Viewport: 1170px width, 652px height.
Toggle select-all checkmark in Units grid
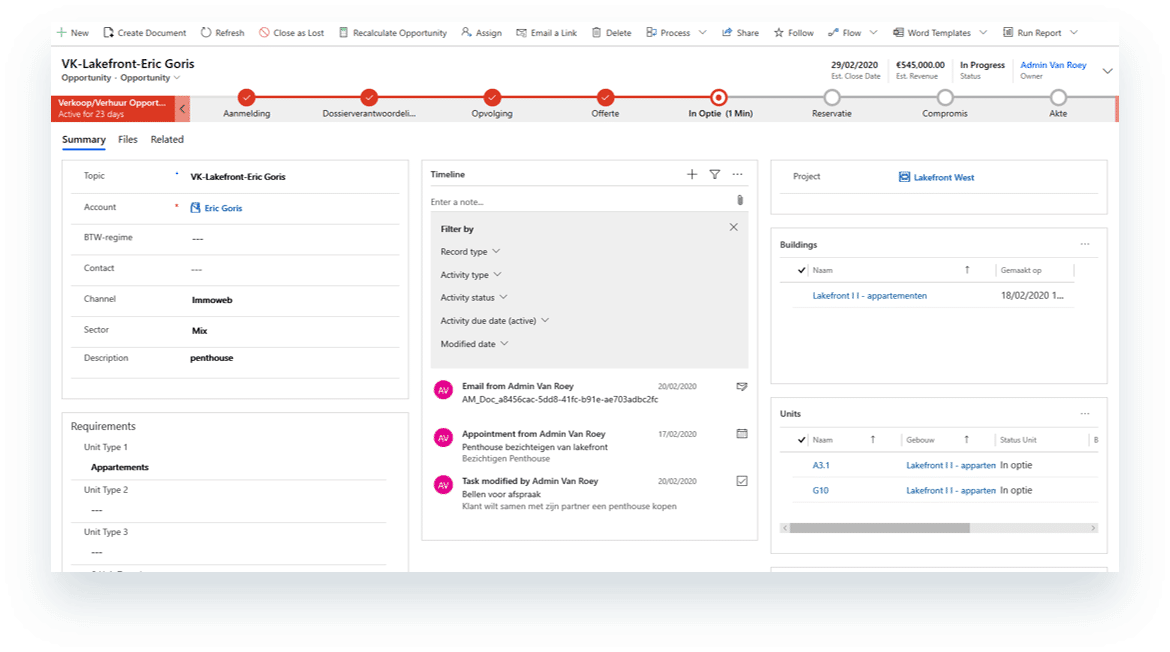(801, 440)
